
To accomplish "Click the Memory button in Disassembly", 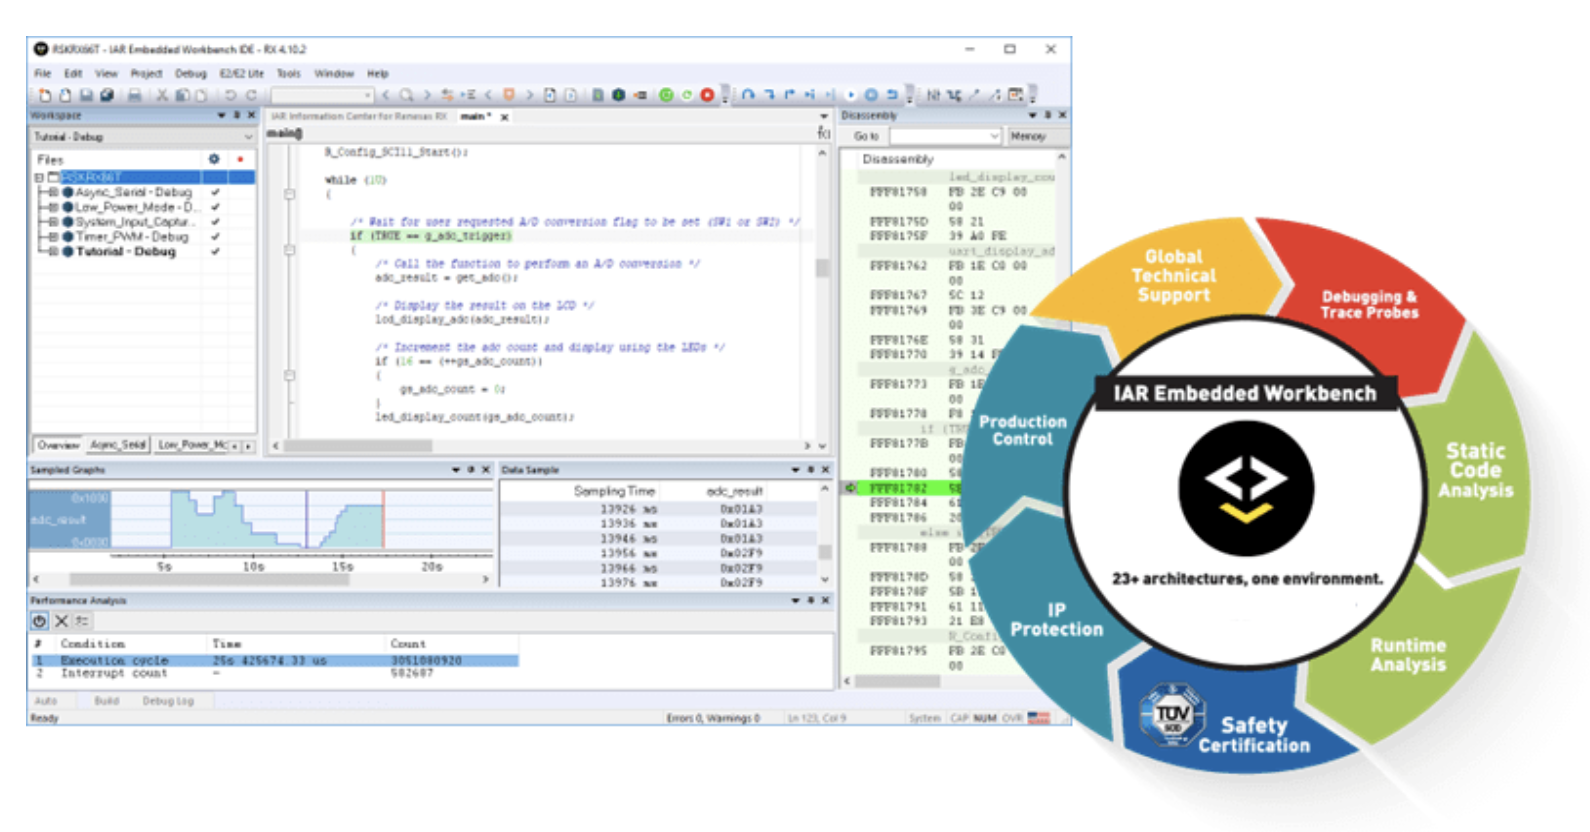I will coord(1028,136).
